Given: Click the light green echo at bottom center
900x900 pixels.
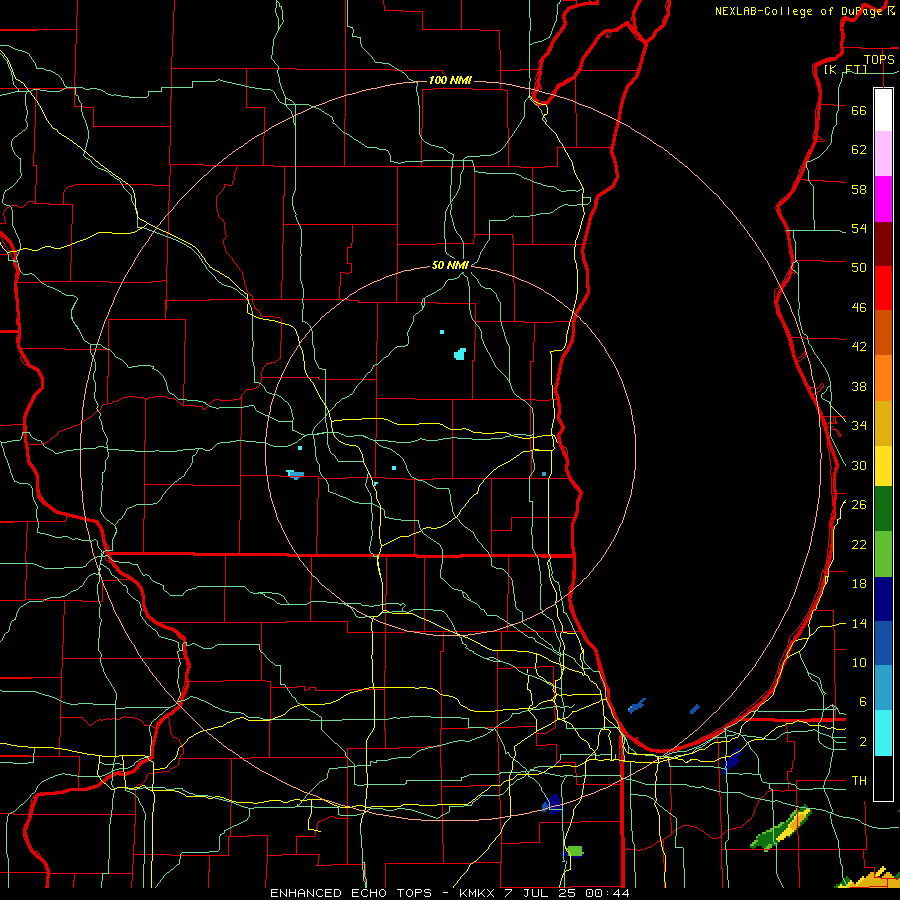Looking at the screenshot, I should (x=574, y=851).
